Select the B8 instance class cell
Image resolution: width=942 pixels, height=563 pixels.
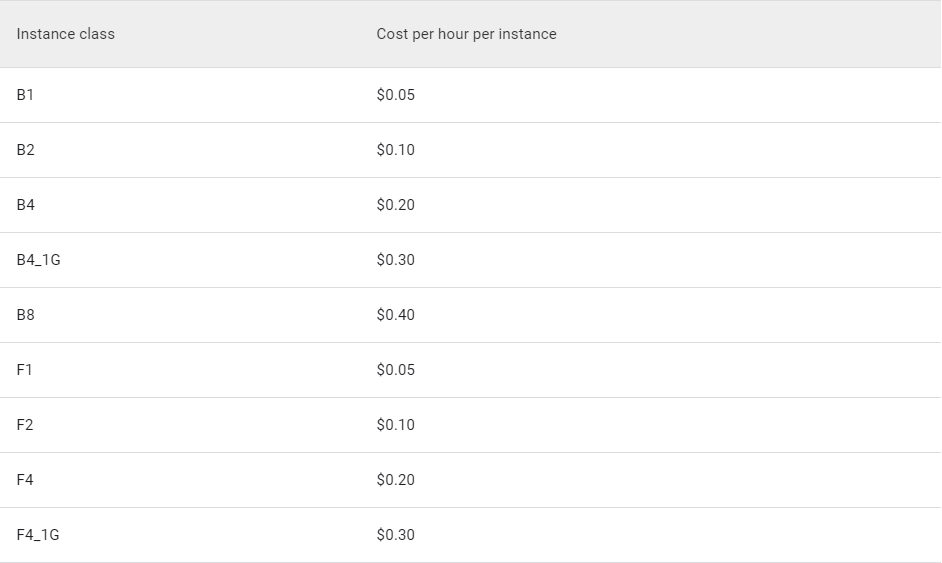click(x=25, y=315)
